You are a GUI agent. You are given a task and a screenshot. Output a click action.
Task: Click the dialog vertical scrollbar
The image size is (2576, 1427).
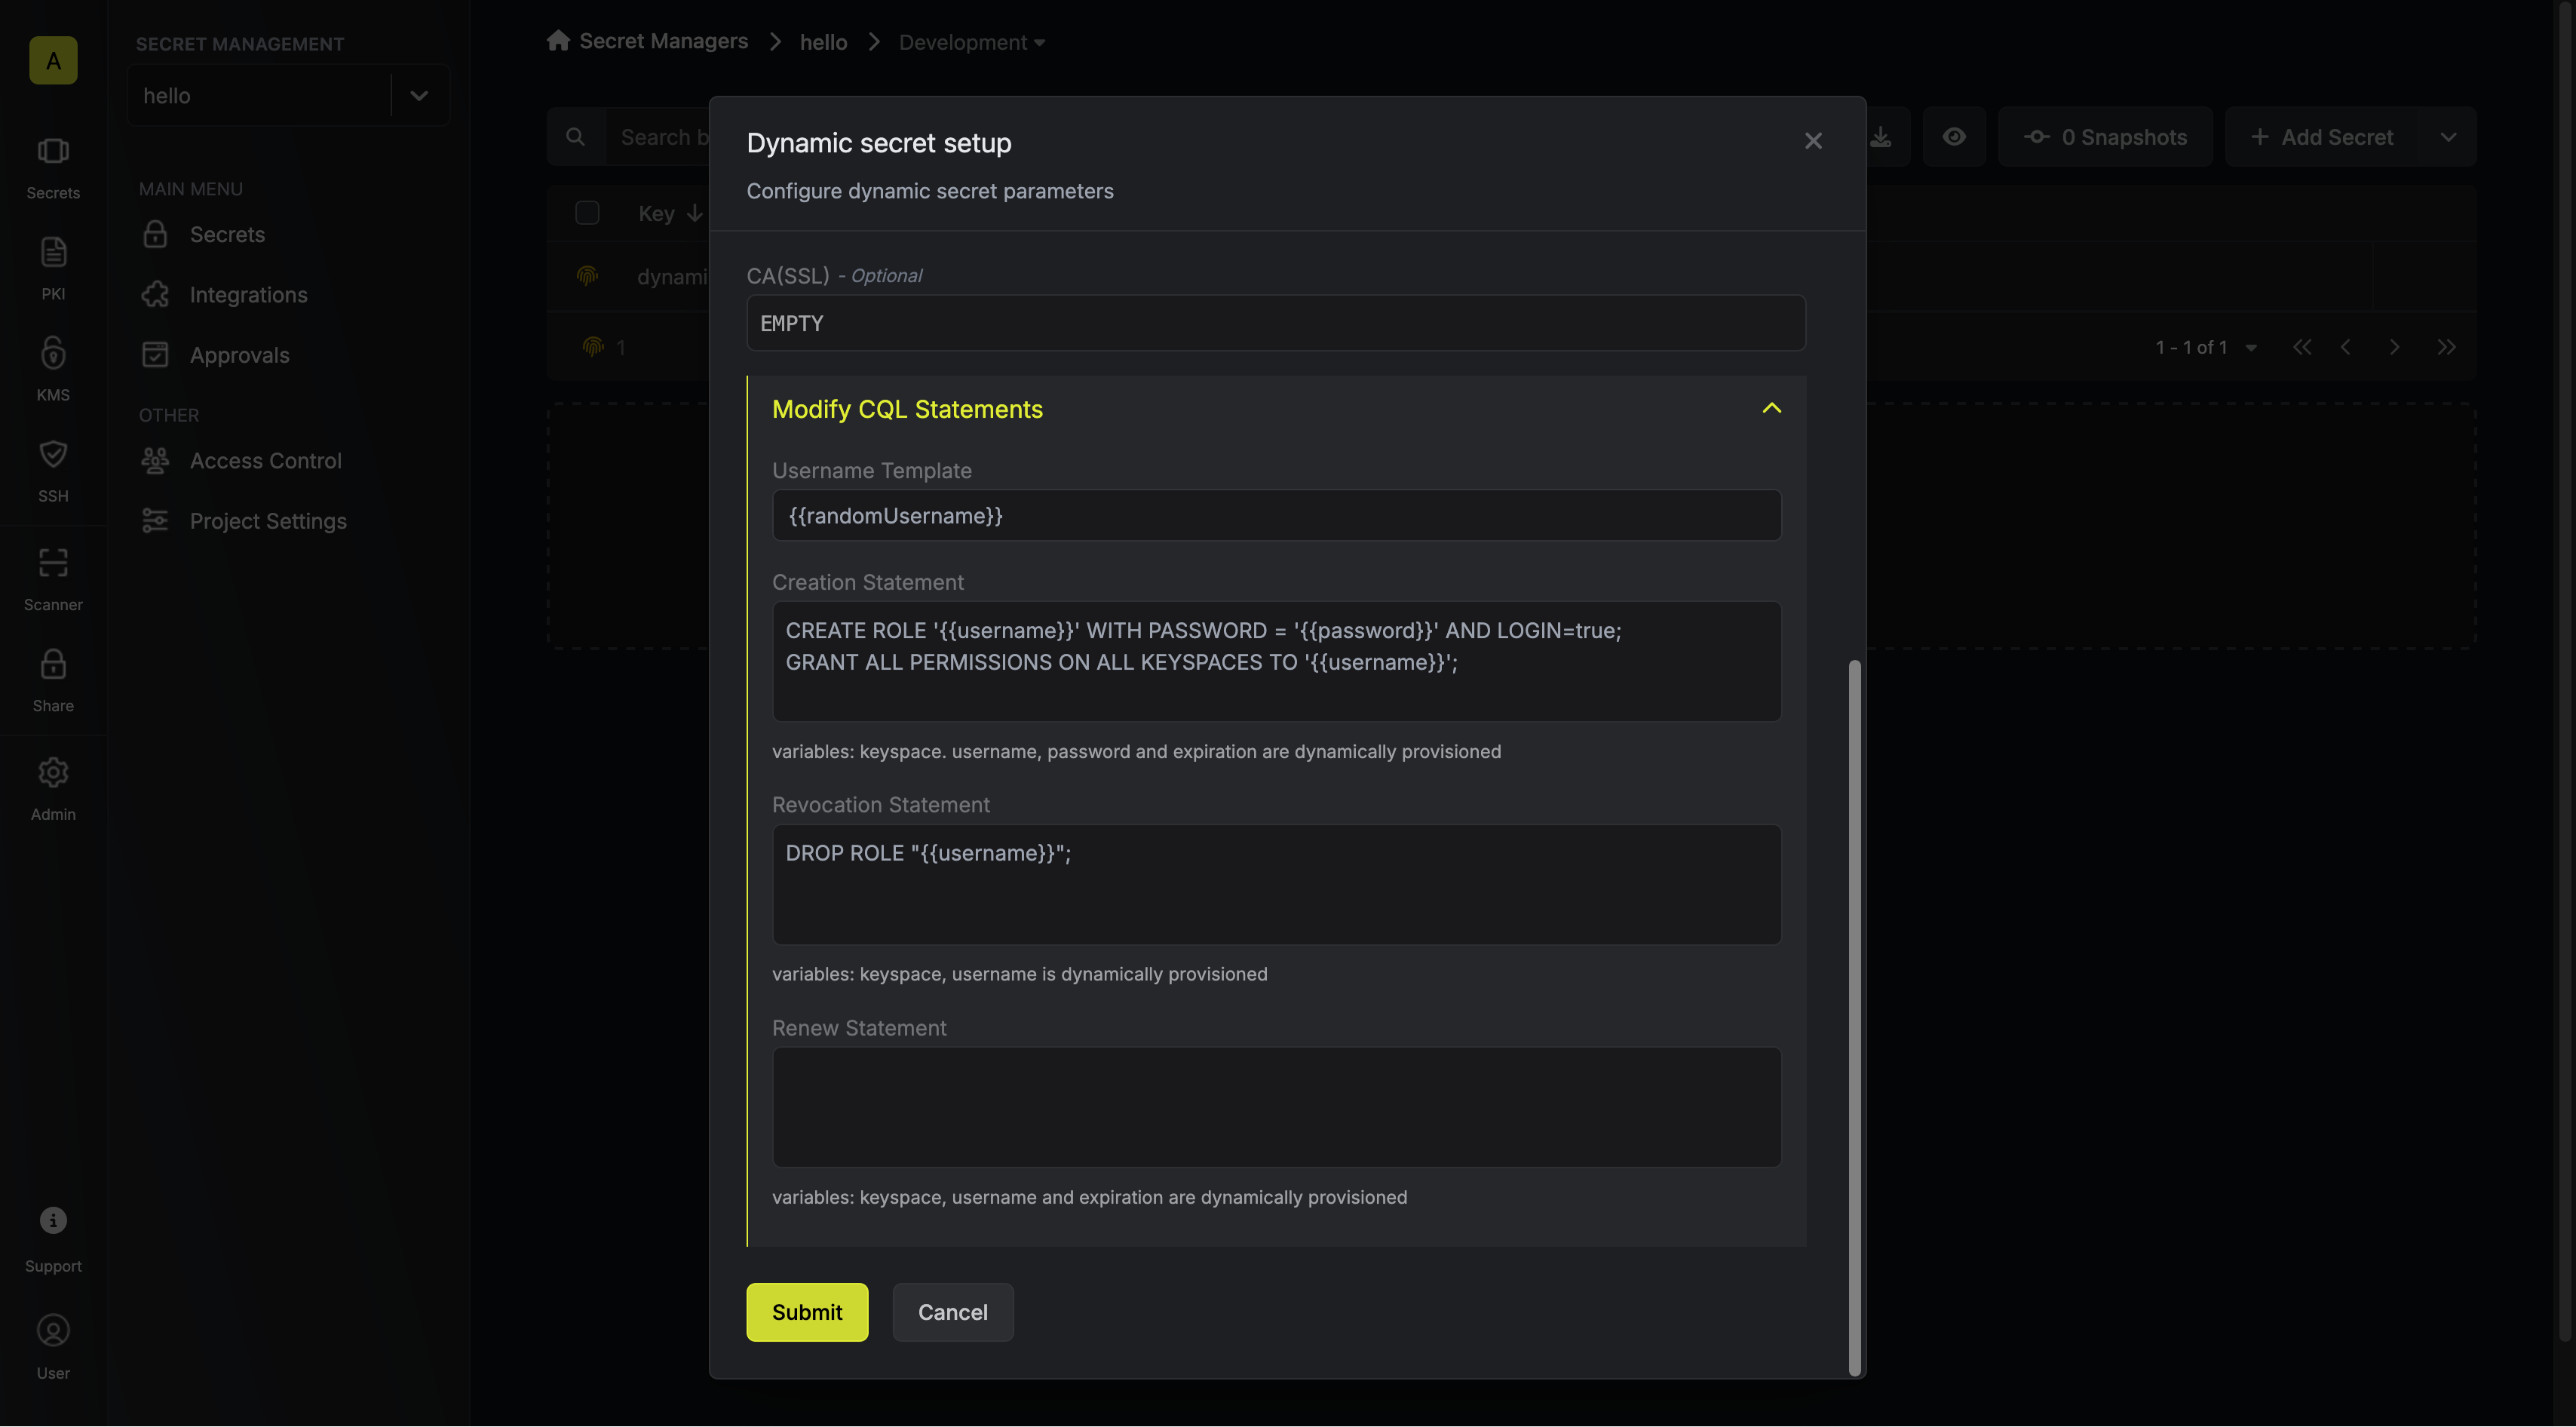pos(1855,1017)
